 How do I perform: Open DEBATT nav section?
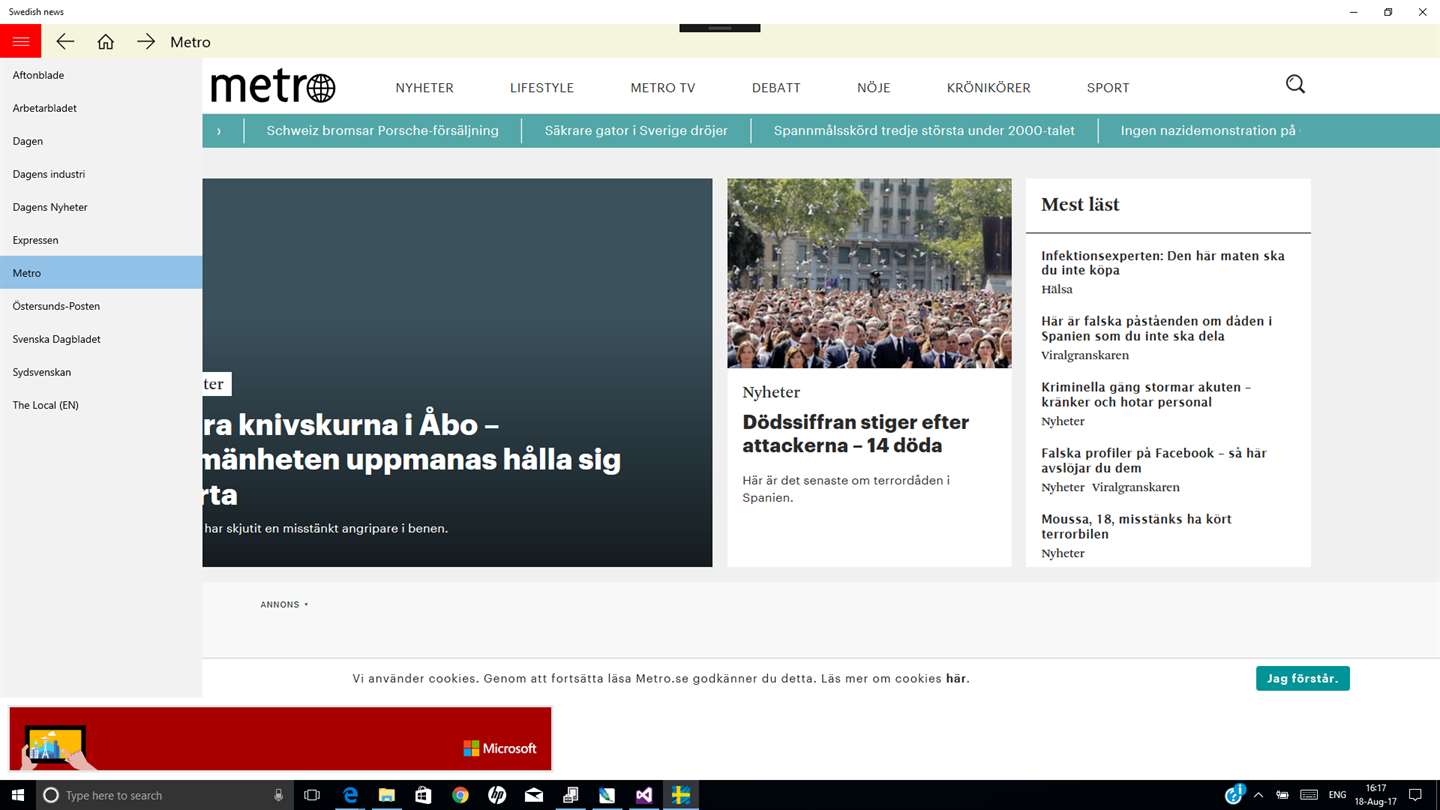click(x=776, y=88)
